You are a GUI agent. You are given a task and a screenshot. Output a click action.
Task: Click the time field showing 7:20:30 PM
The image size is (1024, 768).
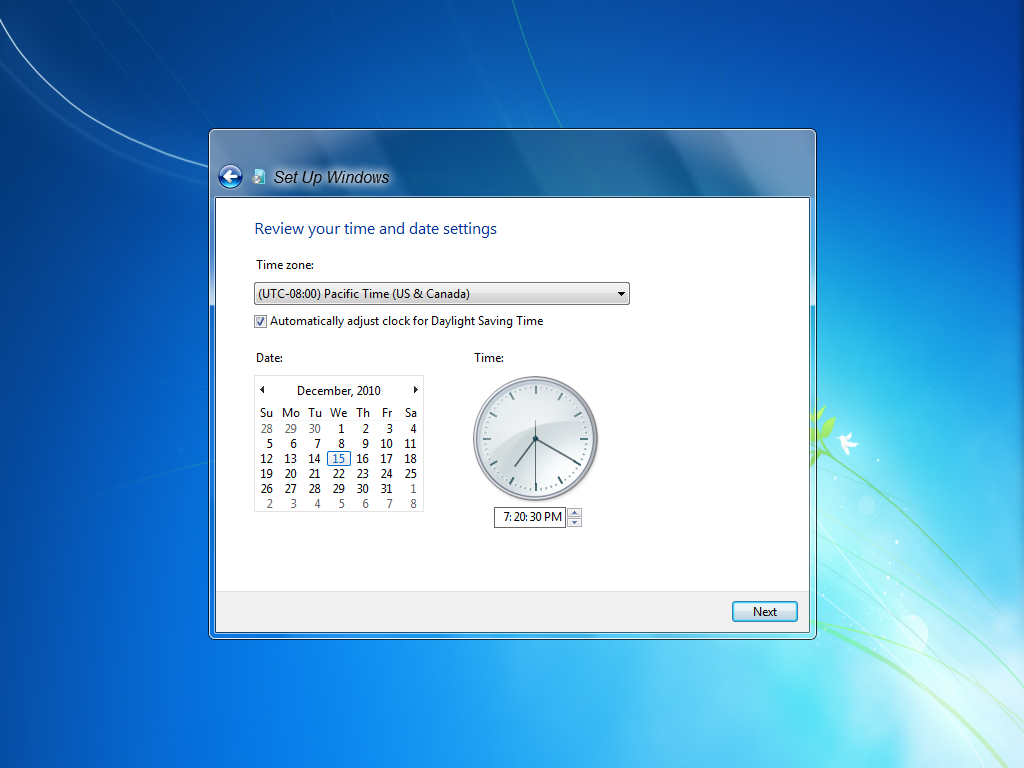(530, 517)
